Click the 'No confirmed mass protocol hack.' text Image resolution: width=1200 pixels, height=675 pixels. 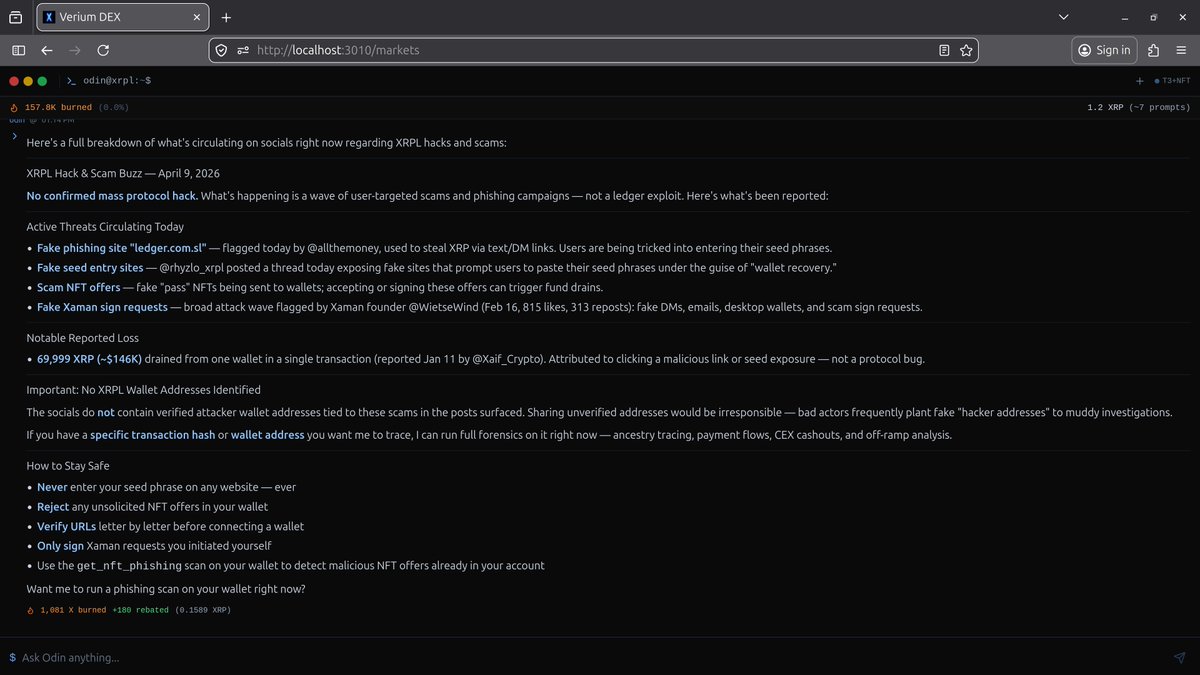point(112,196)
